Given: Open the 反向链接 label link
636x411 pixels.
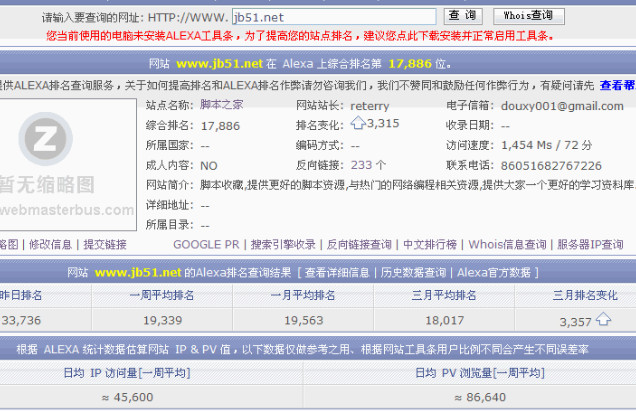Looking at the screenshot, I should point(320,165).
